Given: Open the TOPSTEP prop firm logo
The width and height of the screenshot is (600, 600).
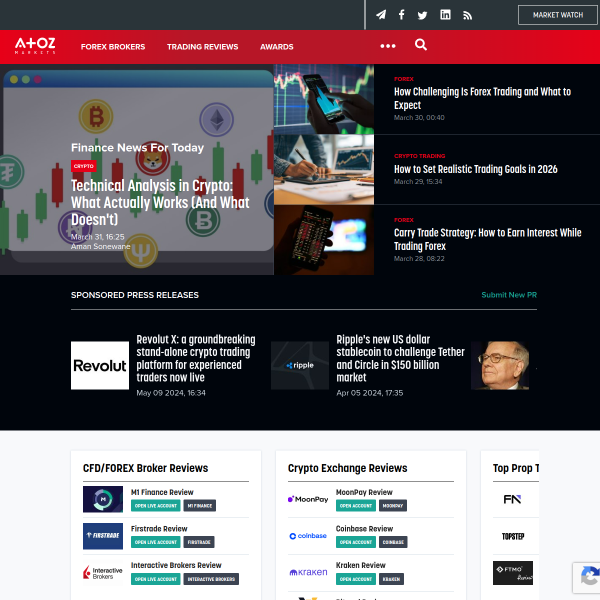Looking at the screenshot, I should [512, 536].
